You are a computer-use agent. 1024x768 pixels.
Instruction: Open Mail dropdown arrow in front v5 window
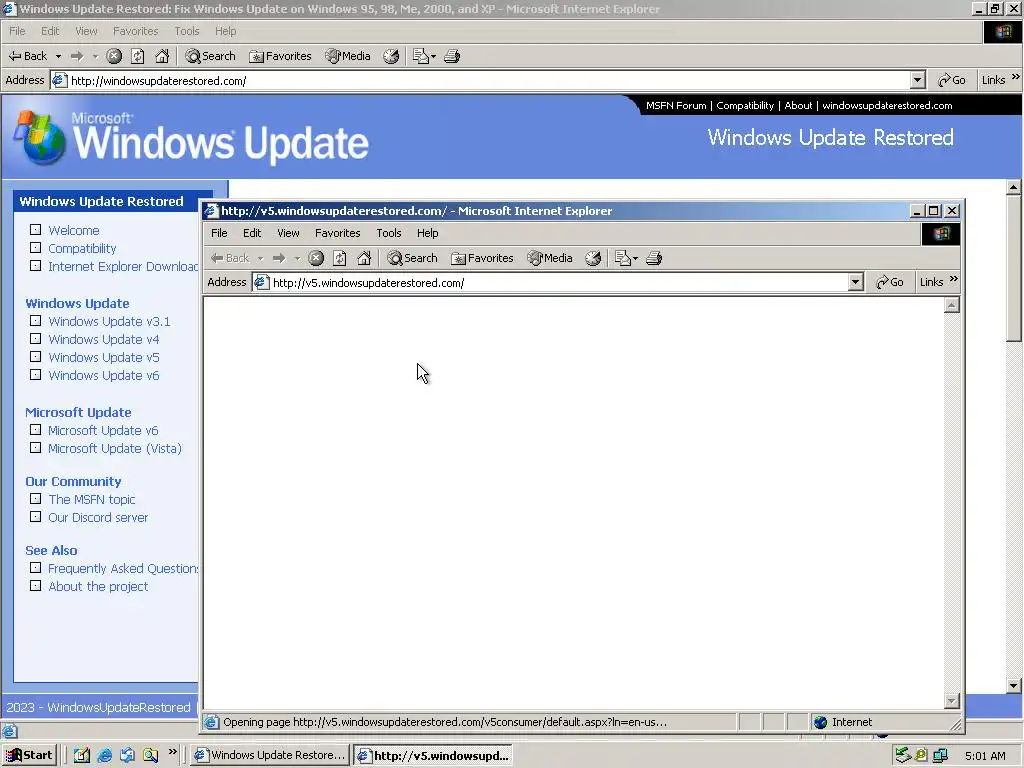[635, 259]
